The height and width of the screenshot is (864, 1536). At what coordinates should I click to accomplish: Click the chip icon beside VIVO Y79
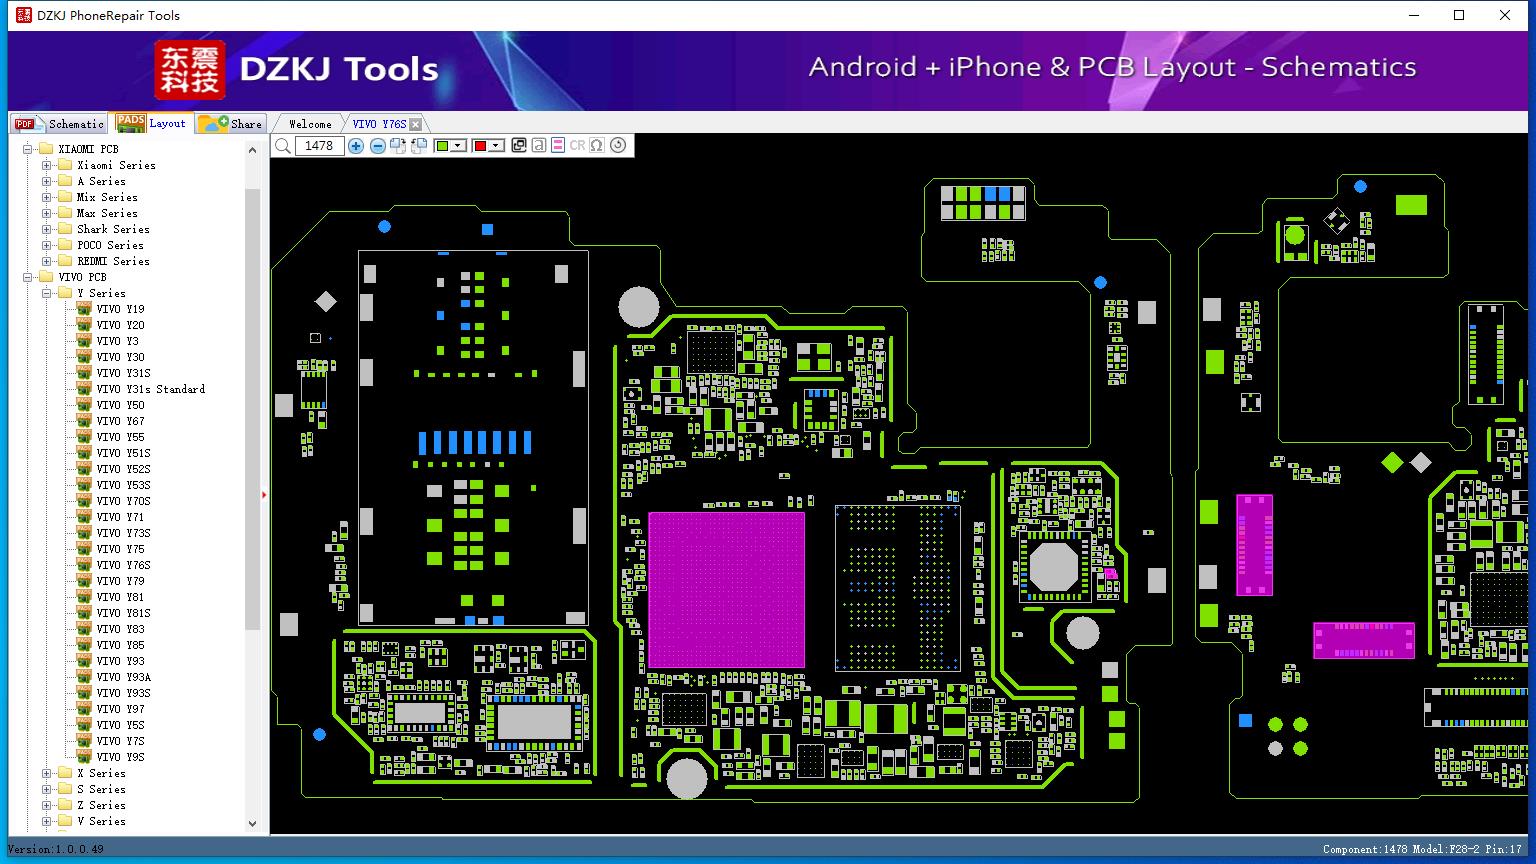pyautogui.click(x=84, y=581)
